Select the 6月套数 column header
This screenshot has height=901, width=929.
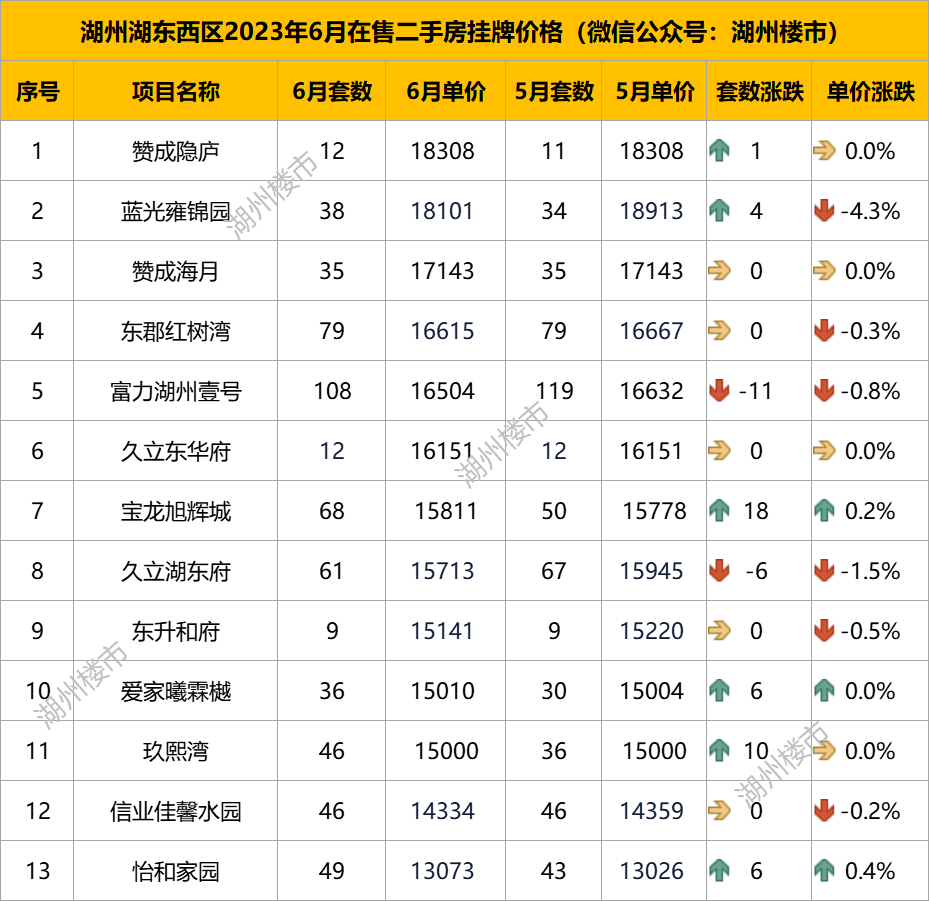332,92
